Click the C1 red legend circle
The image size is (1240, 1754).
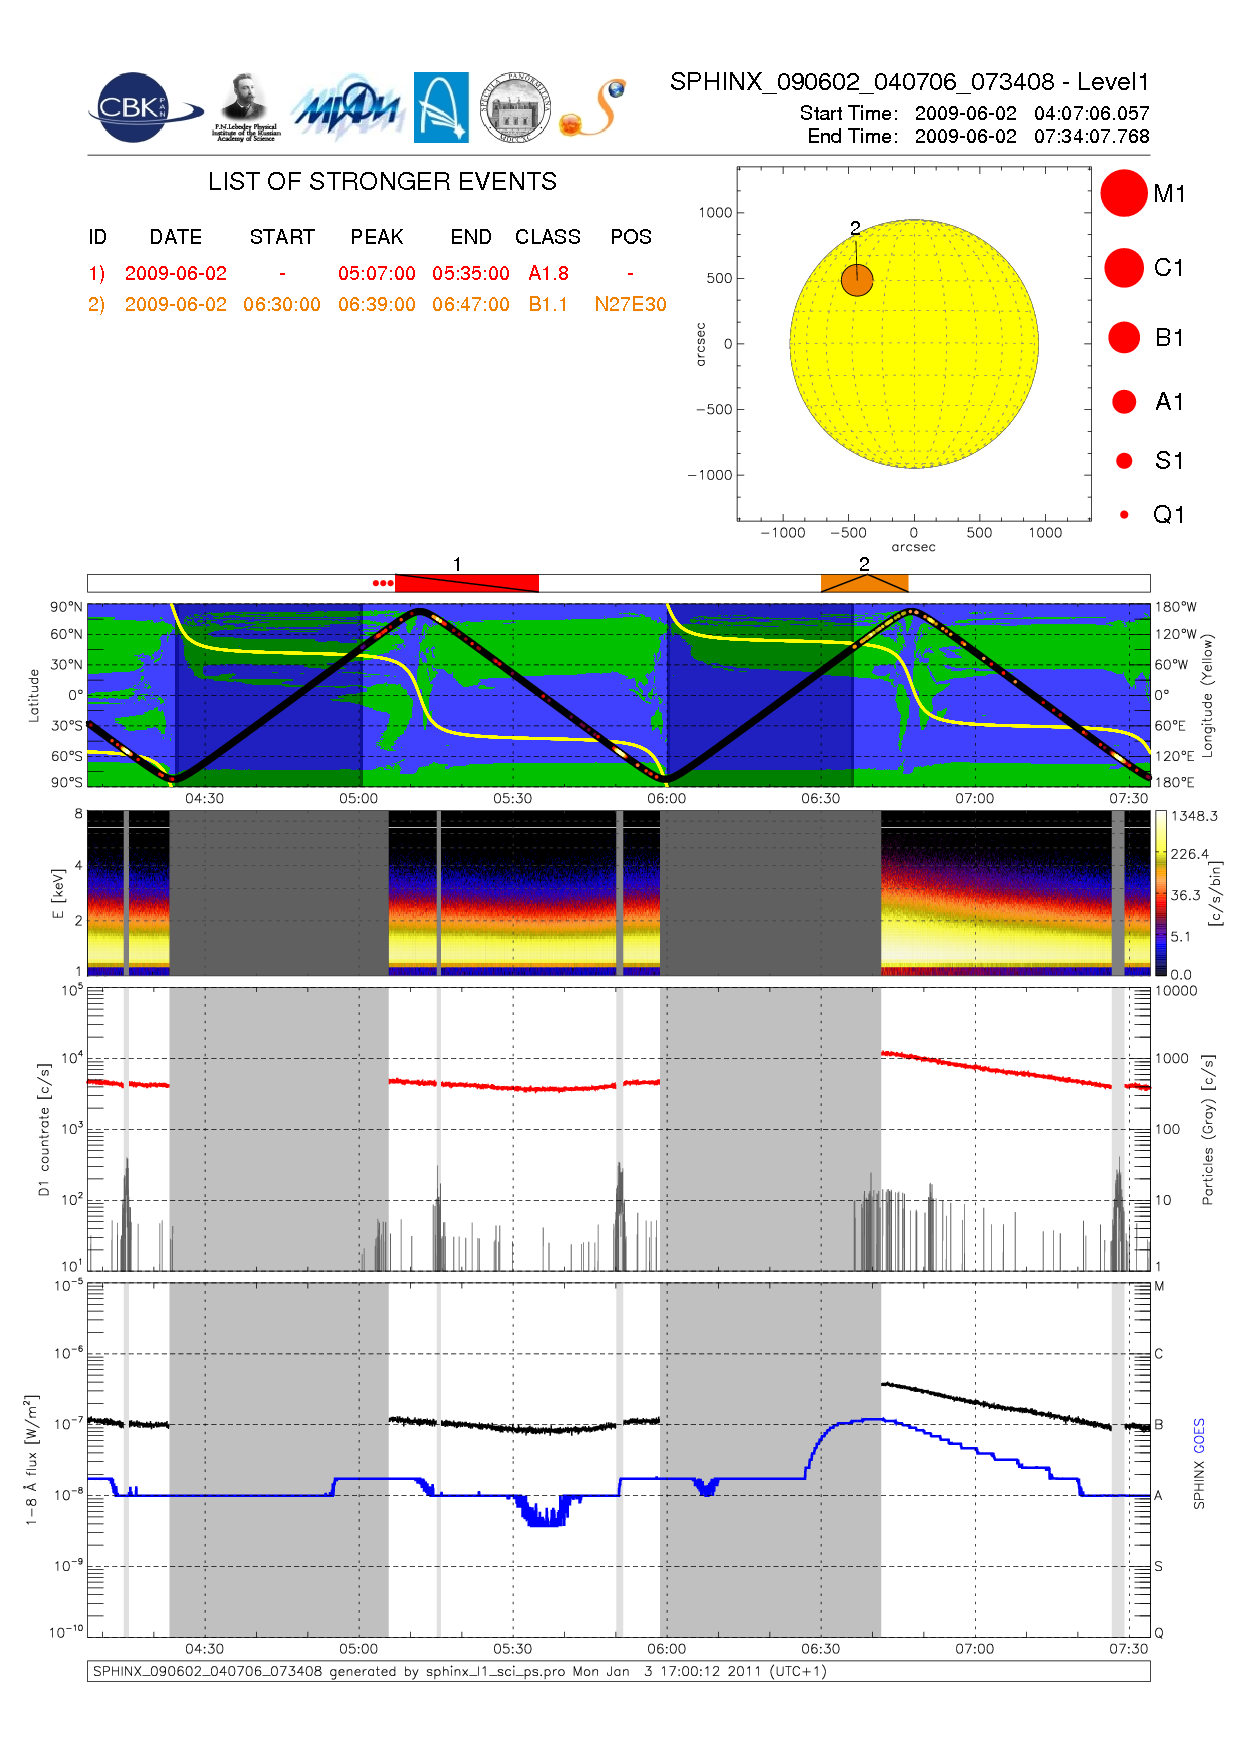(1124, 268)
